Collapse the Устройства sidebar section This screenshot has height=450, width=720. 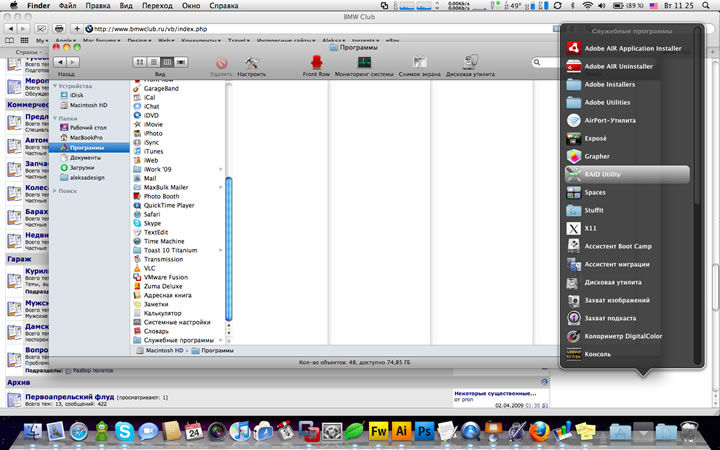point(55,86)
